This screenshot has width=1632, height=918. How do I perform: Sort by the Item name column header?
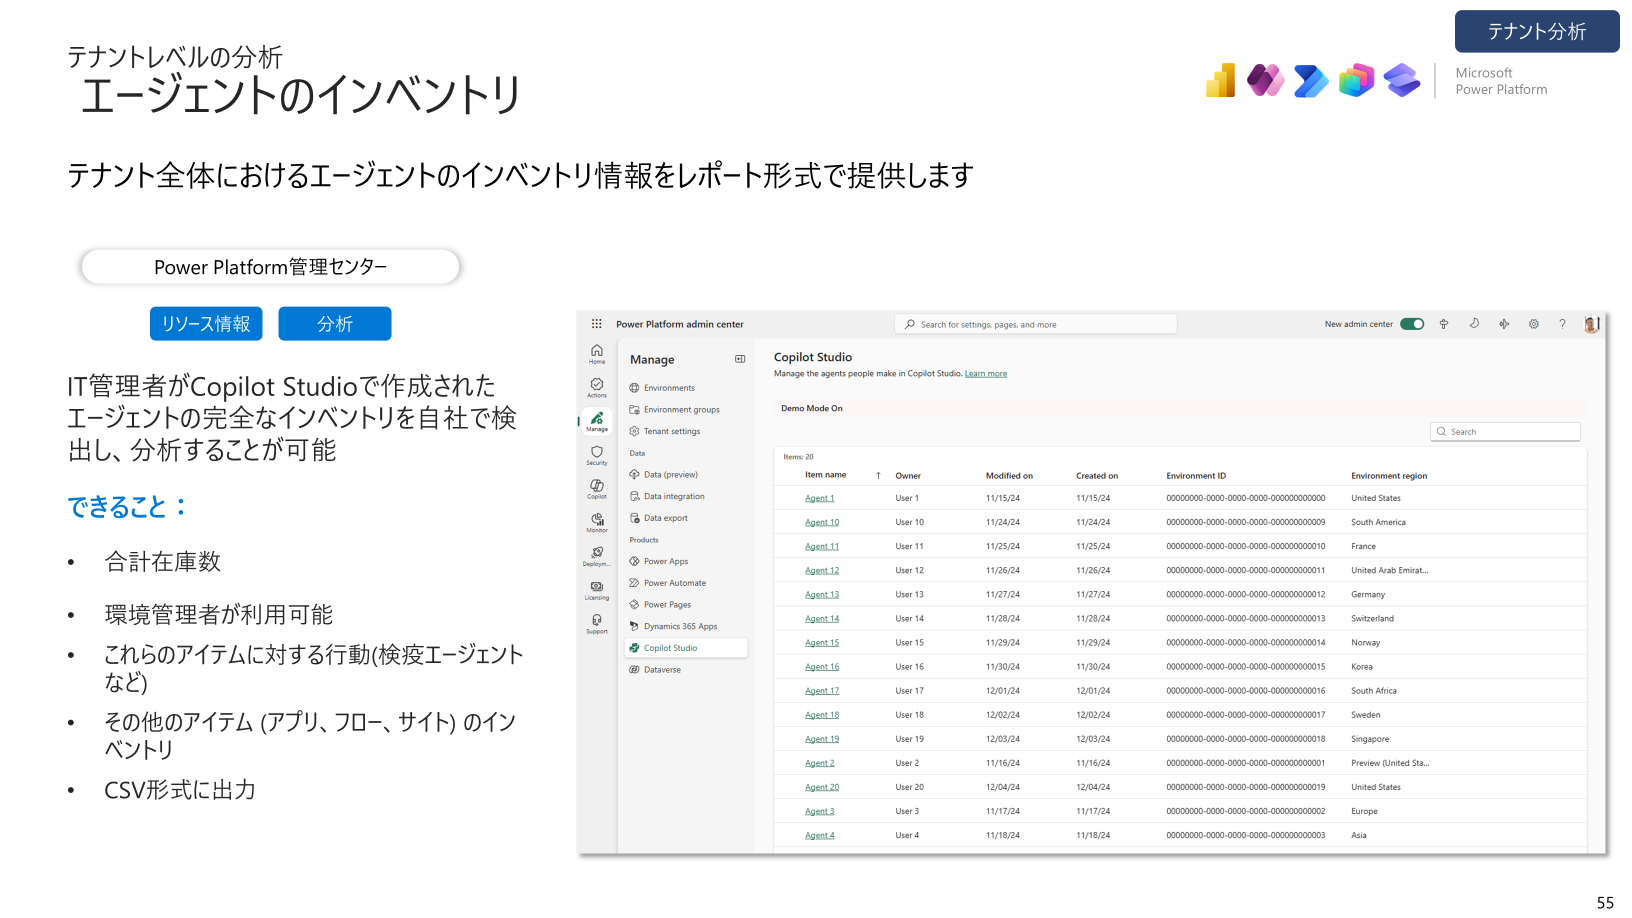(825, 476)
